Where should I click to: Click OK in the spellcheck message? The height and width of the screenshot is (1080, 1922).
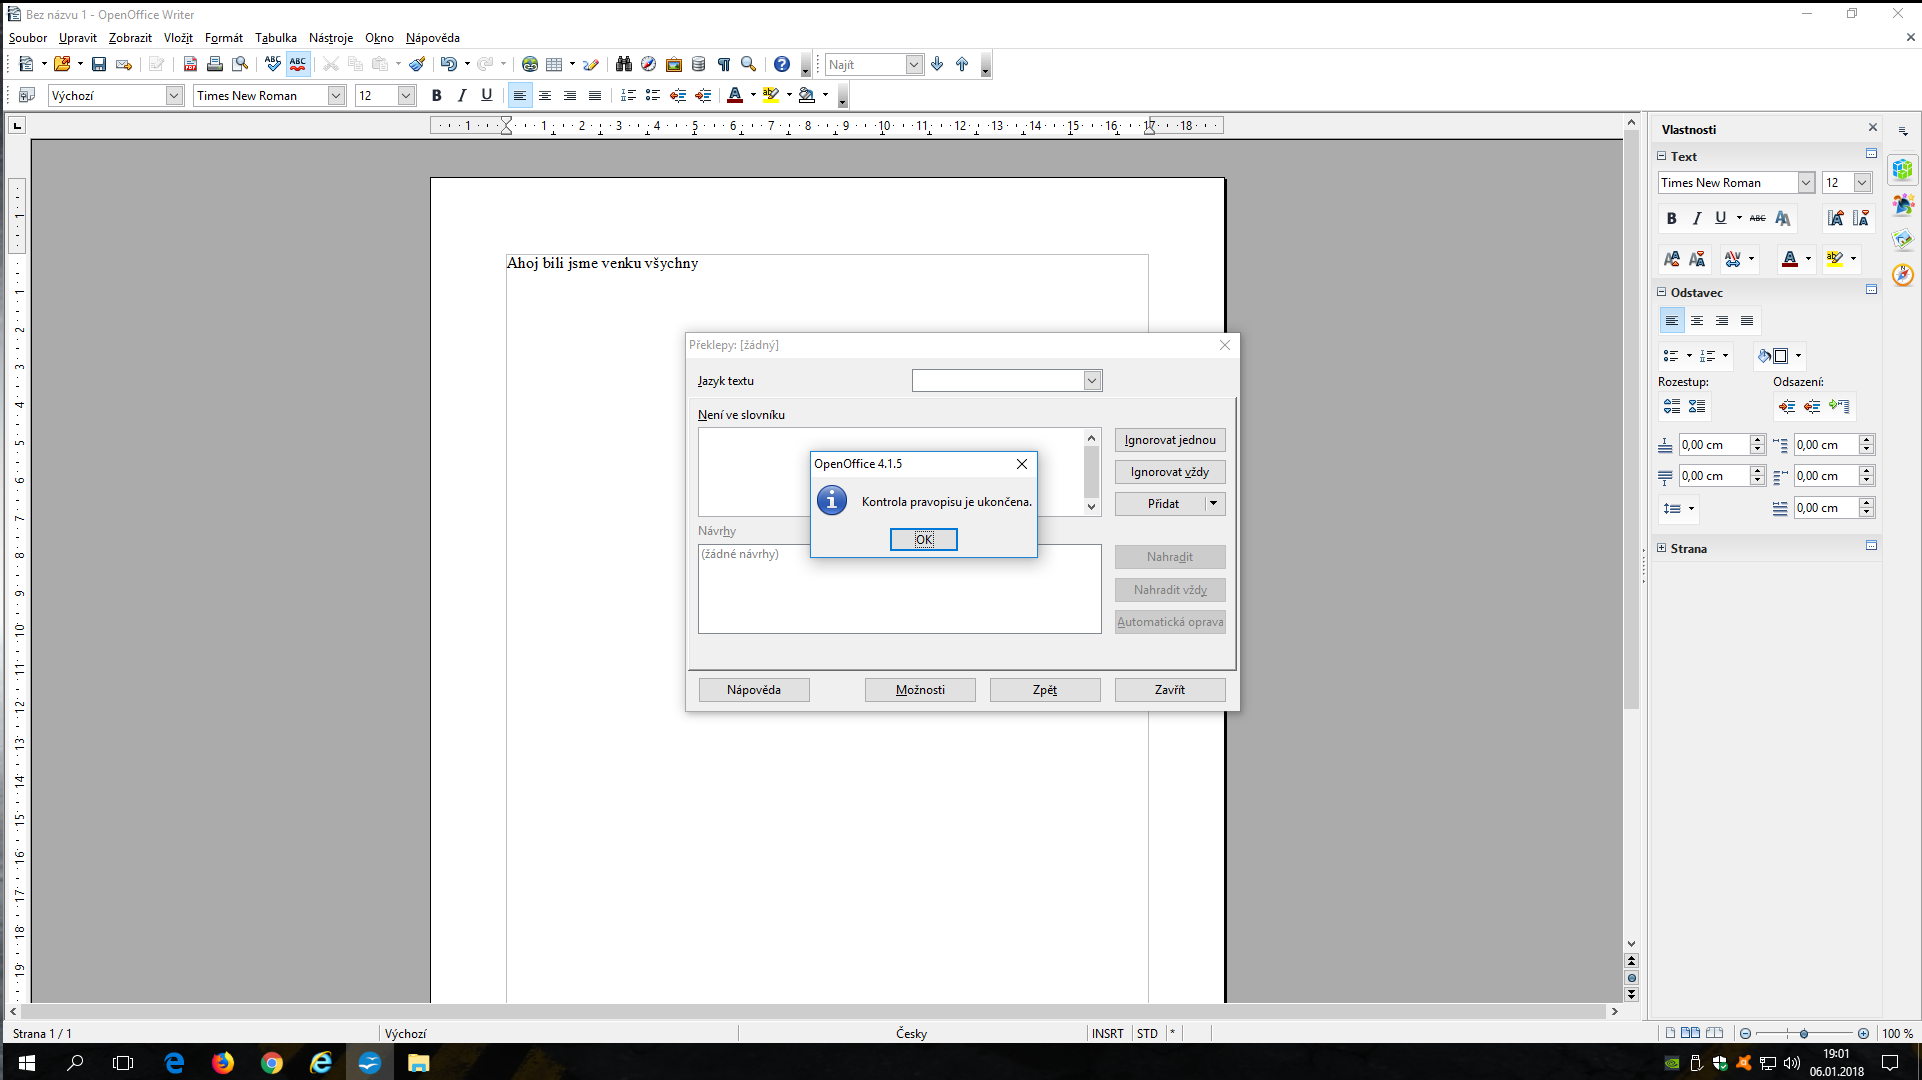923,539
